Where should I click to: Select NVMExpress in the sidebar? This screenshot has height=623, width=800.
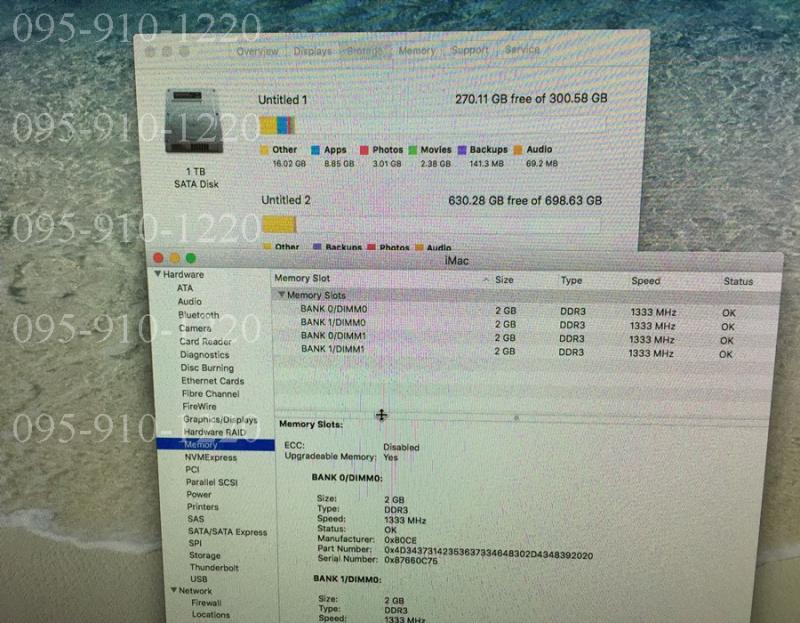(211, 458)
